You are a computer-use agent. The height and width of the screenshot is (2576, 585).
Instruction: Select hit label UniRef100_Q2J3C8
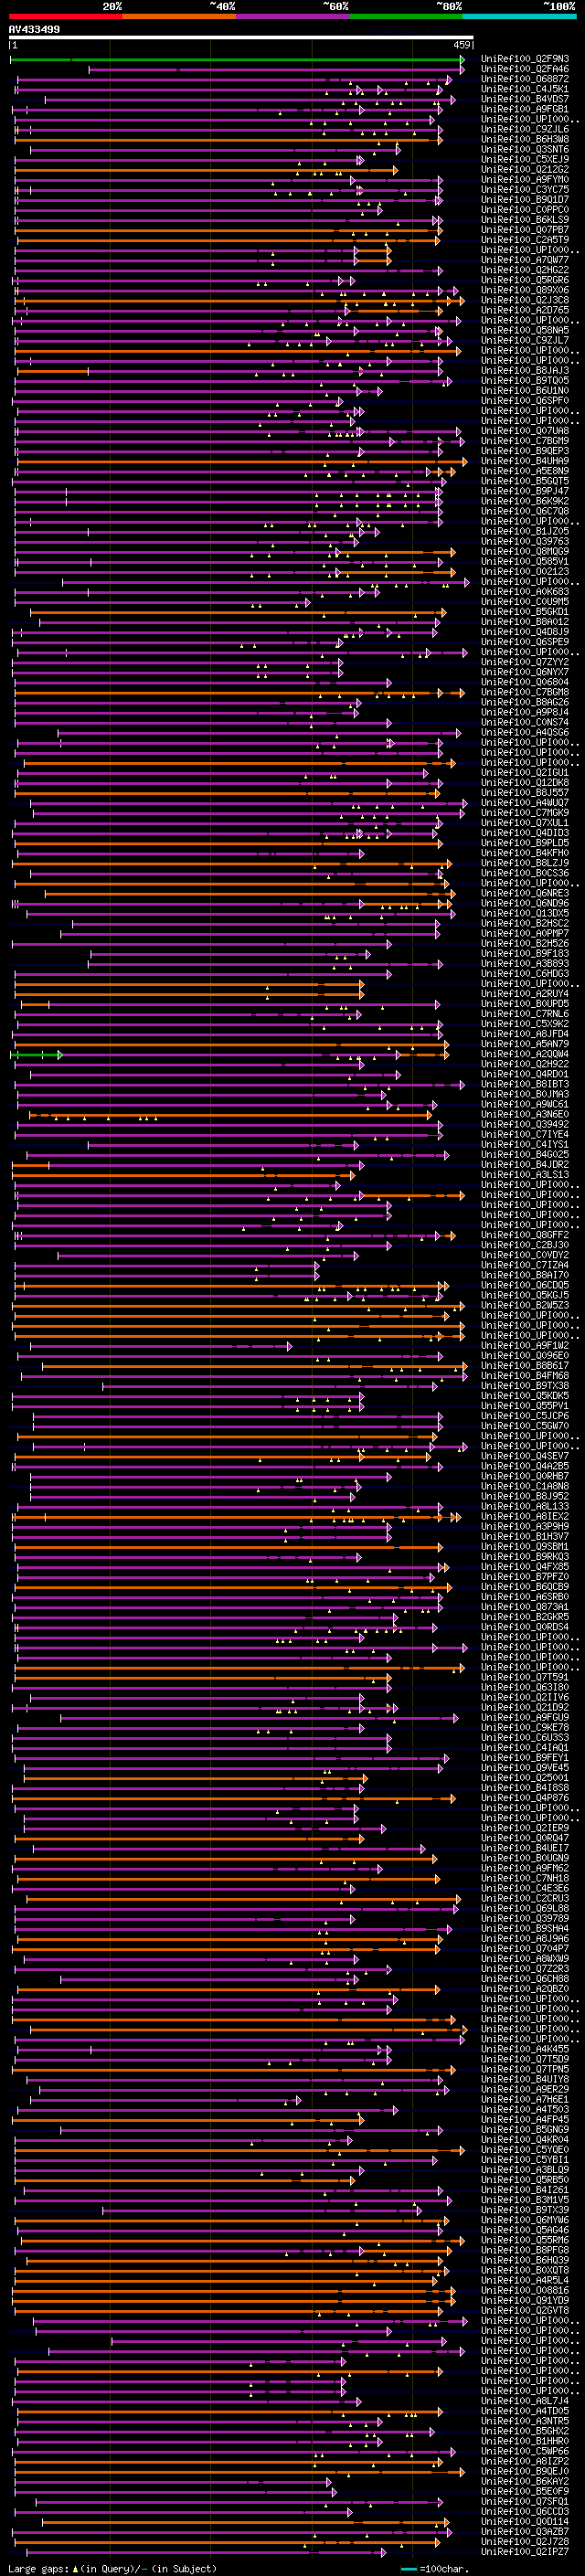coord(525,300)
